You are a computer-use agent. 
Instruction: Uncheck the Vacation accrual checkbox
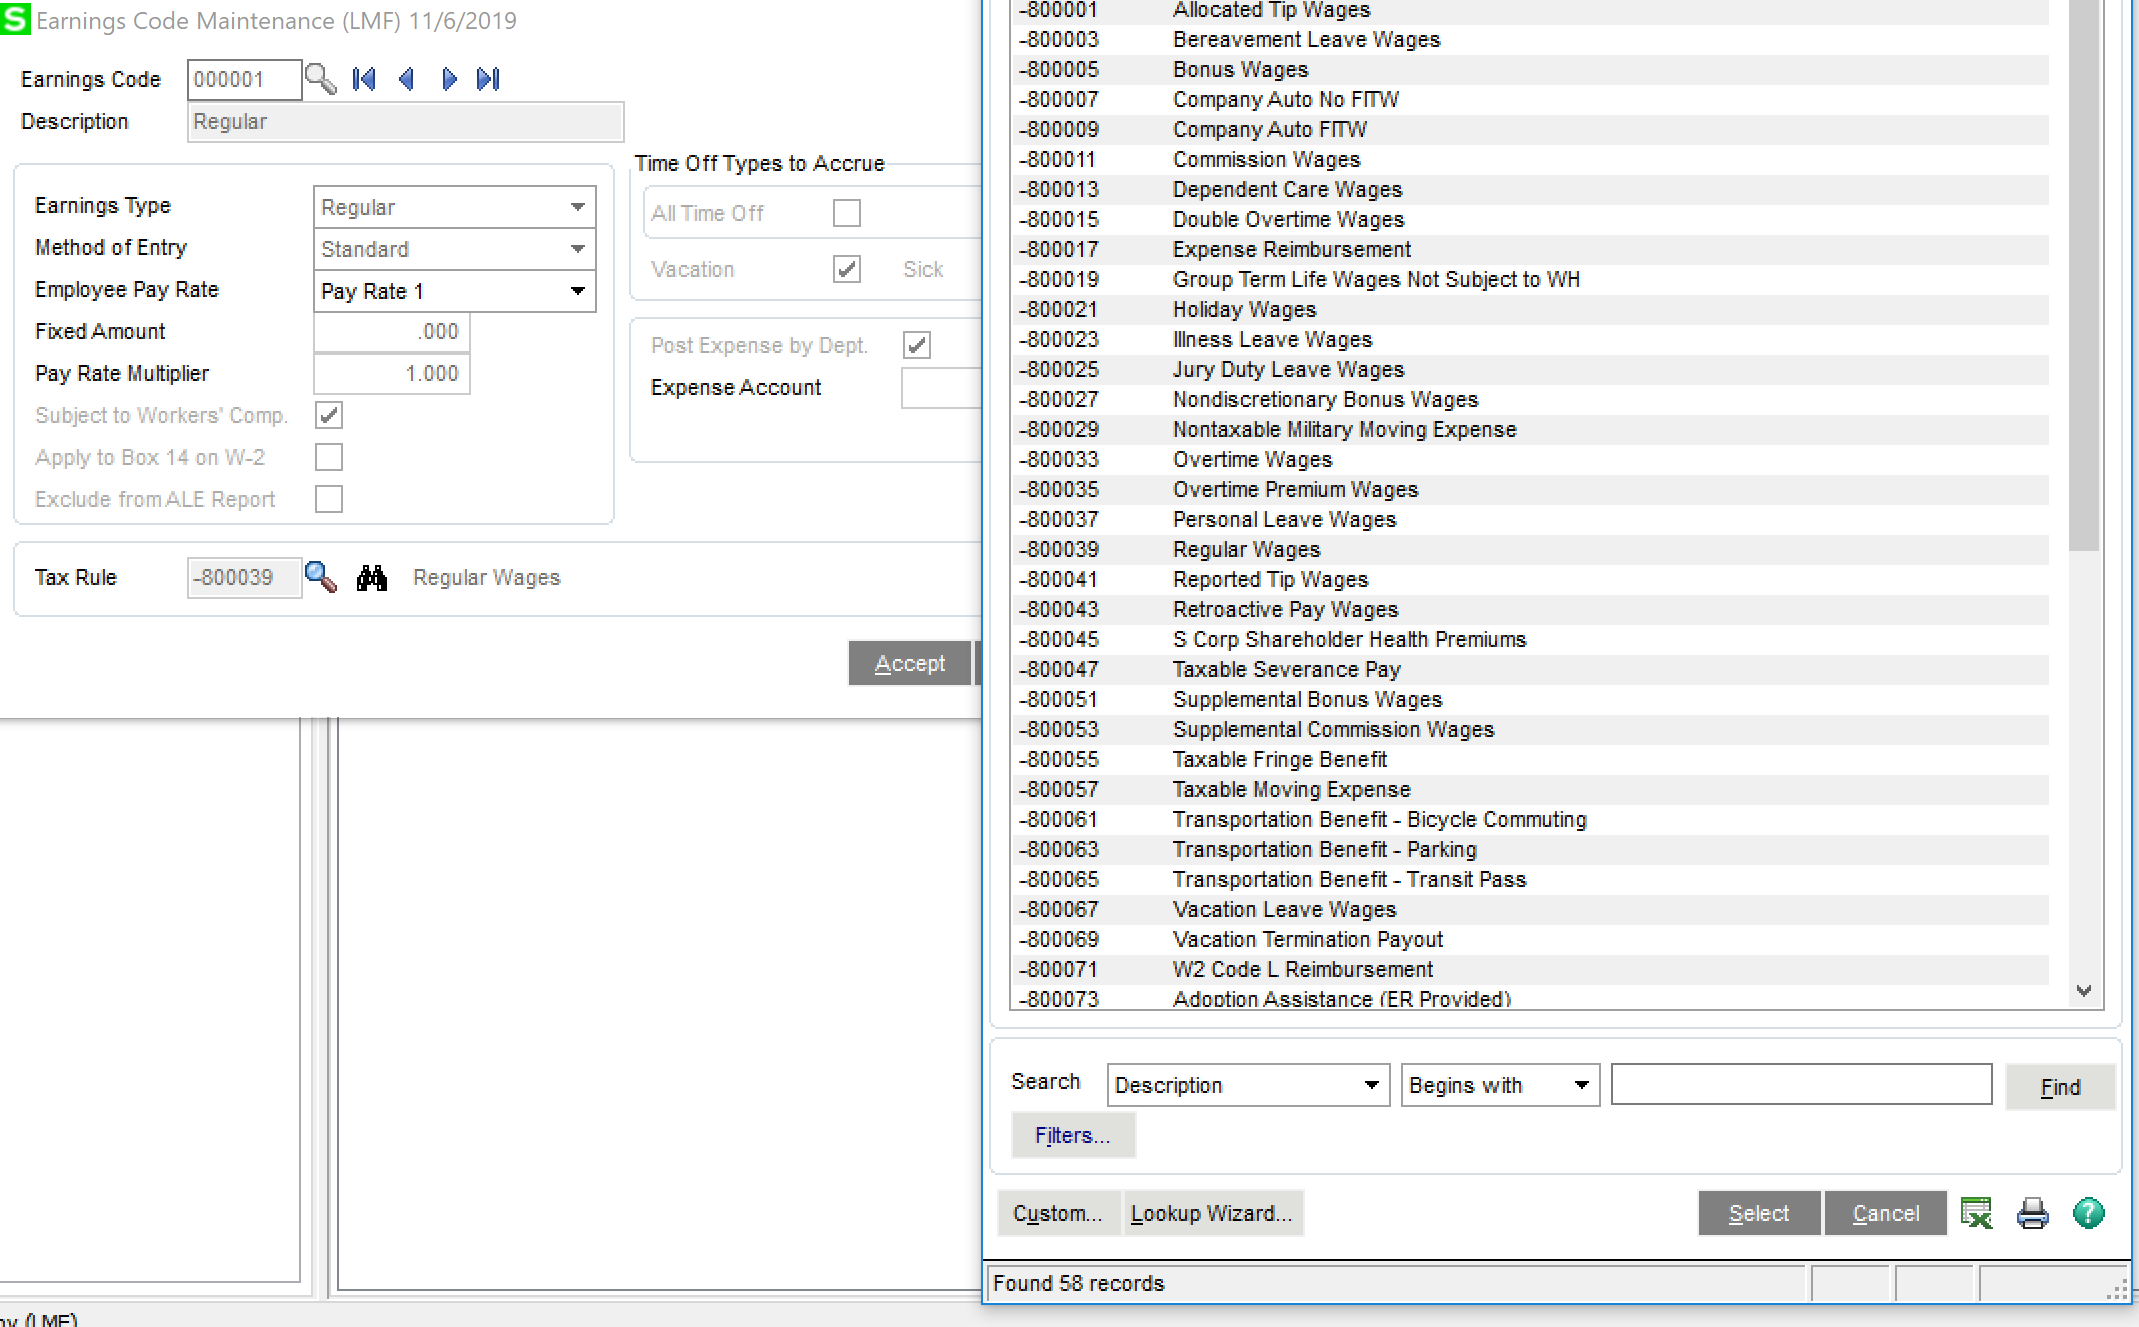pyautogui.click(x=846, y=269)
